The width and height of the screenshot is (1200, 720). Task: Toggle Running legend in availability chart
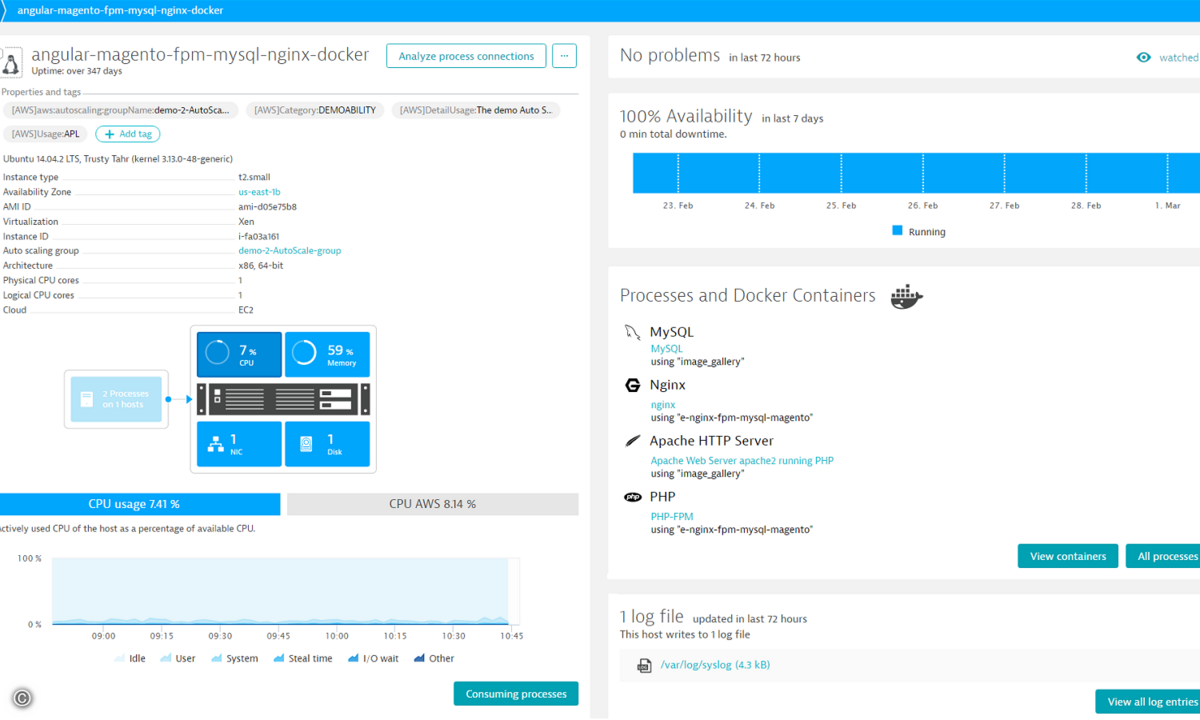click(918, 231)
